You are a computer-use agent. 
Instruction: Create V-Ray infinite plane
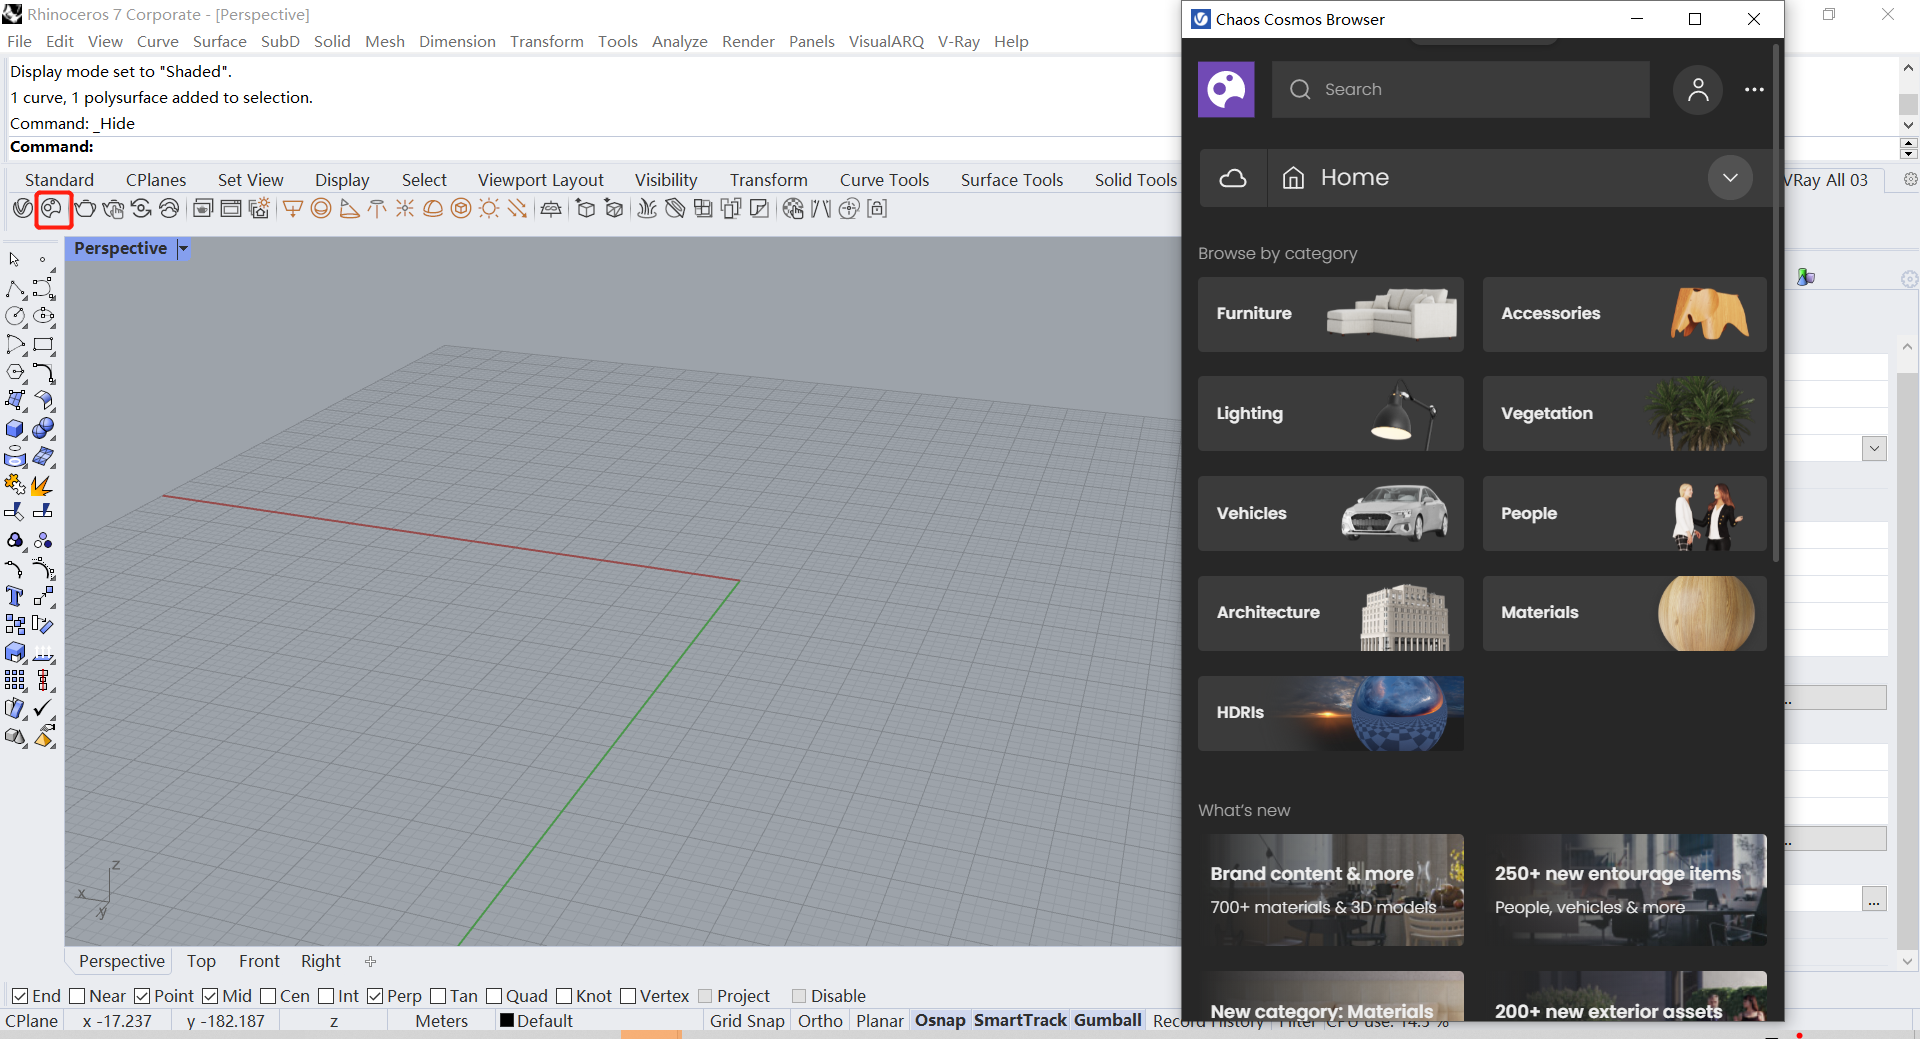point(551,209)
